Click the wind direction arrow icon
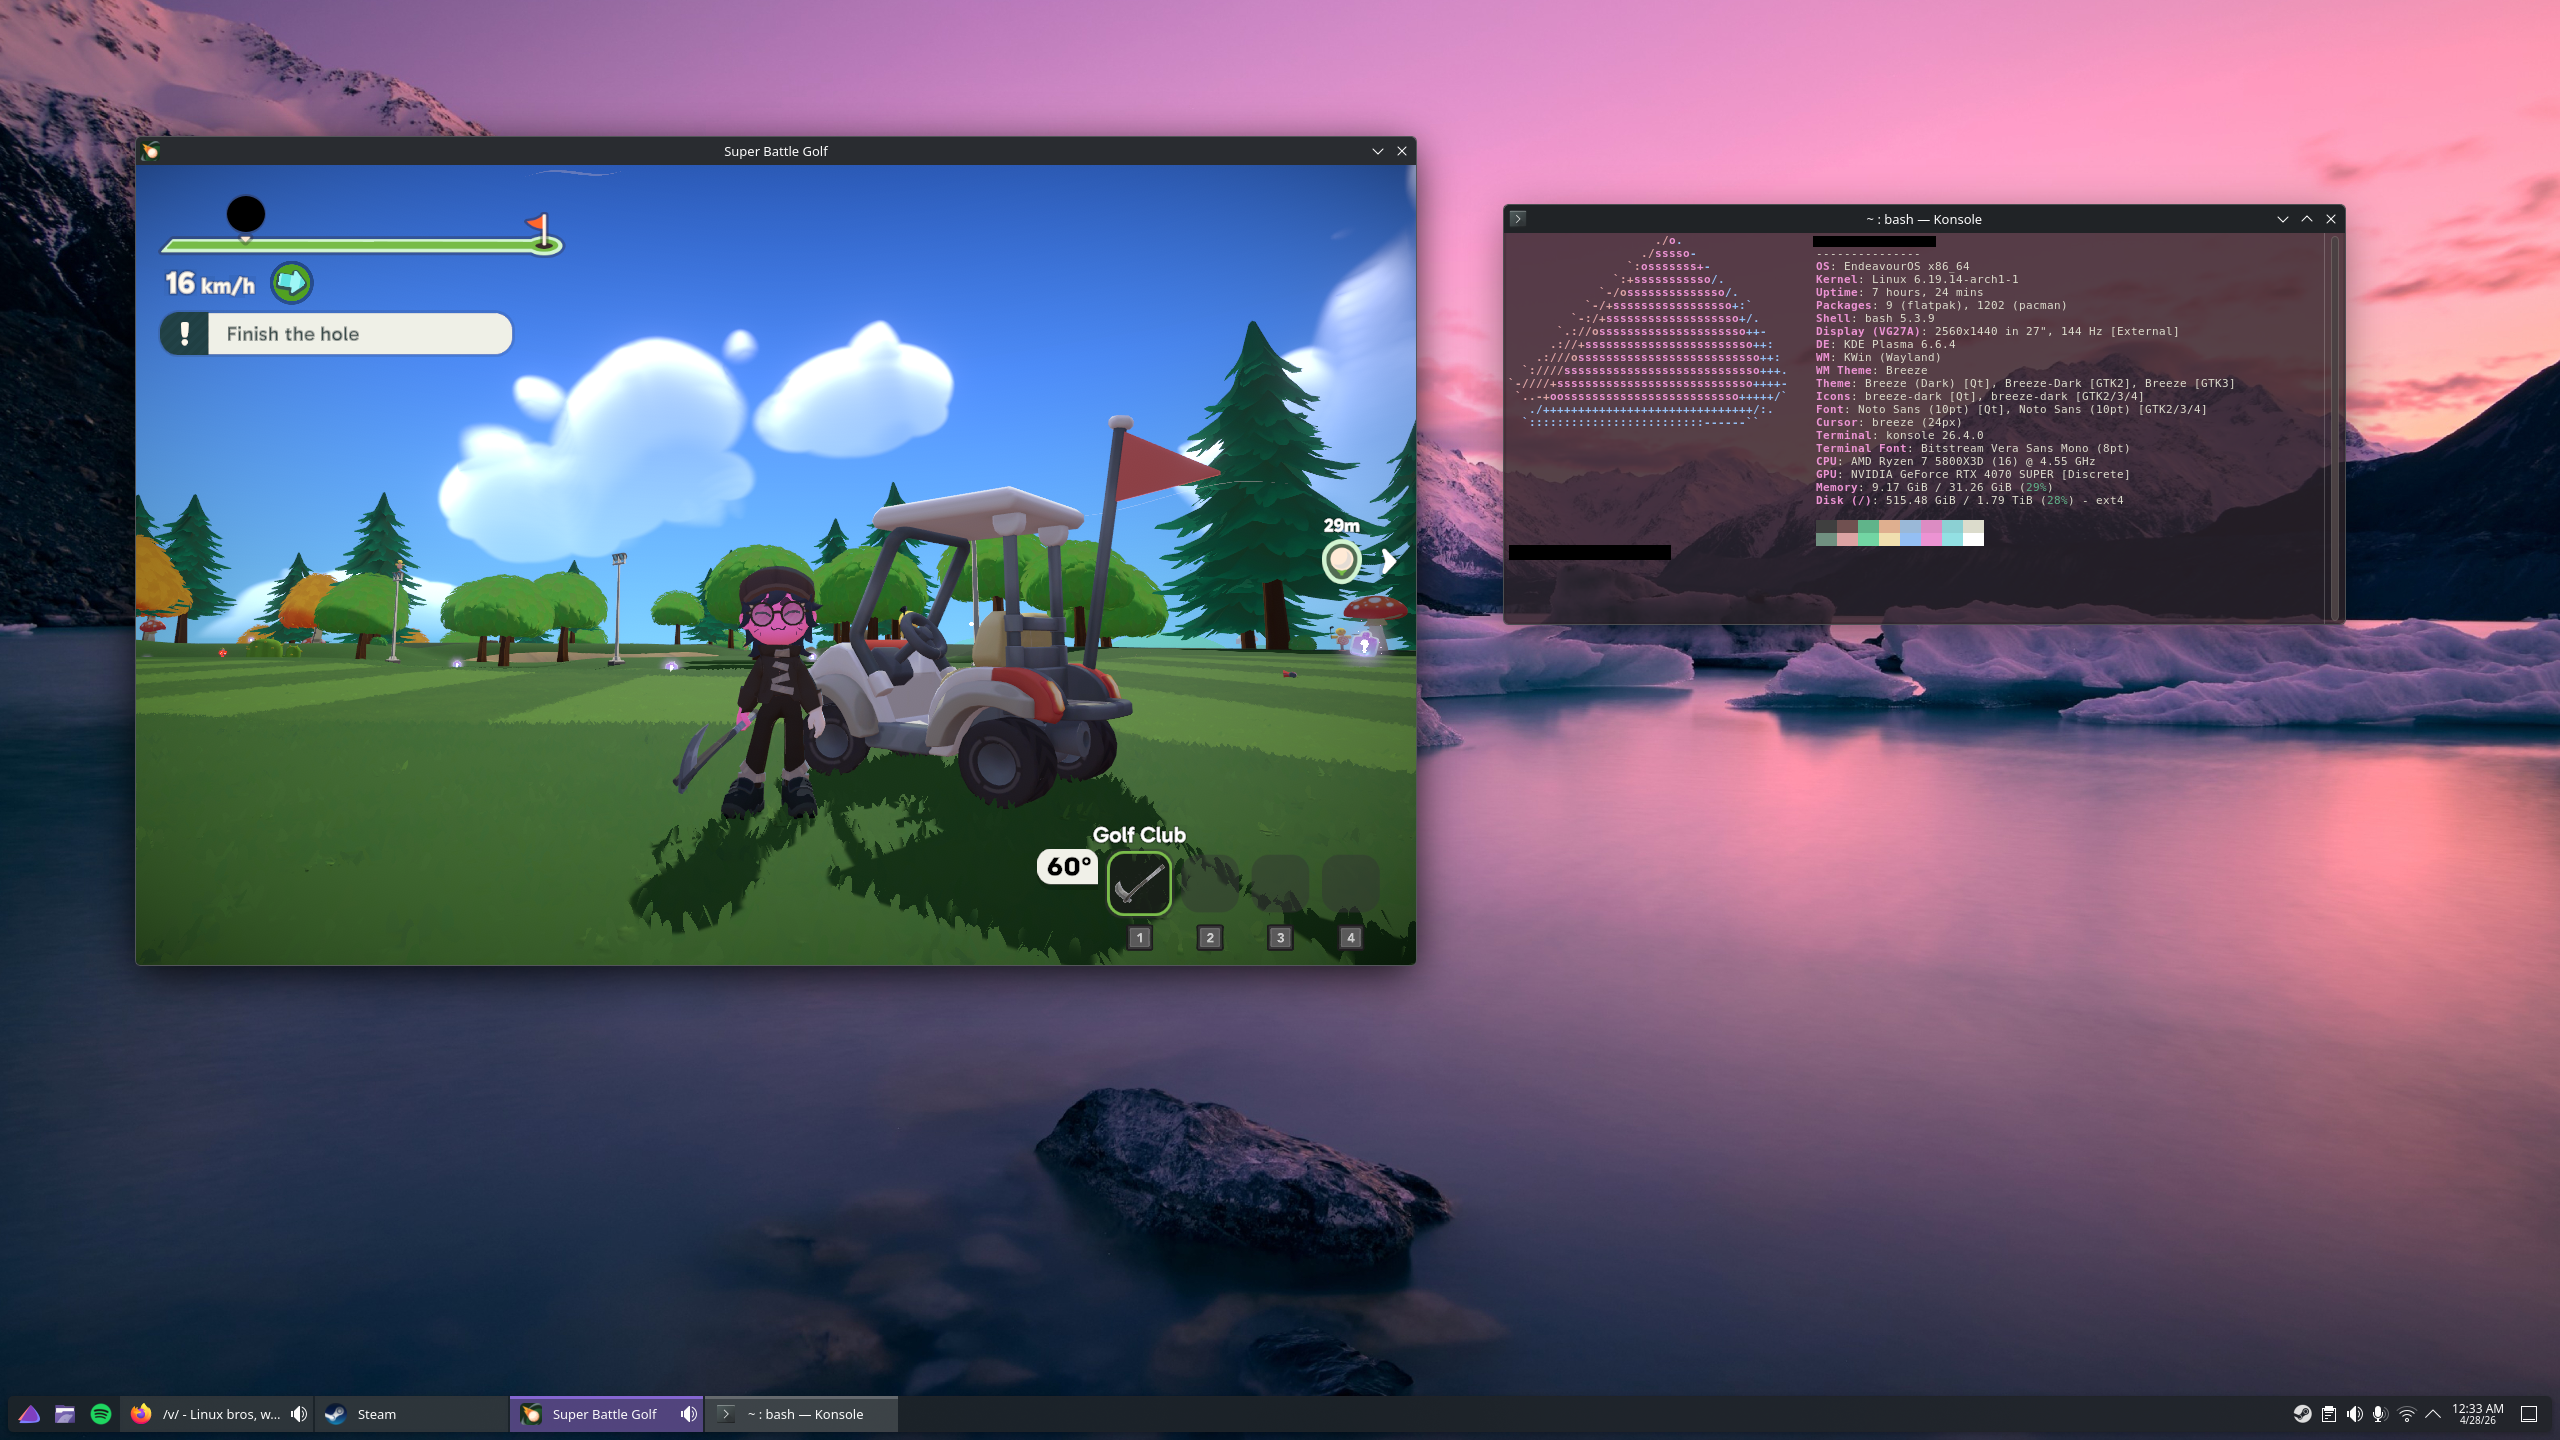Screen dimensions: 2560x1440 (291, 283)
